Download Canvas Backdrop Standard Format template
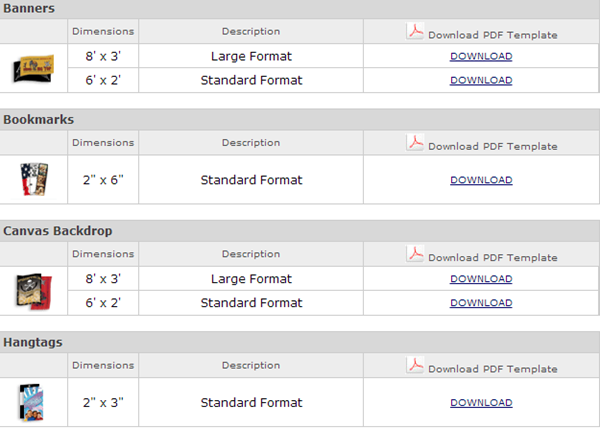This screenshot has height=429, width=600. (481, 303)
